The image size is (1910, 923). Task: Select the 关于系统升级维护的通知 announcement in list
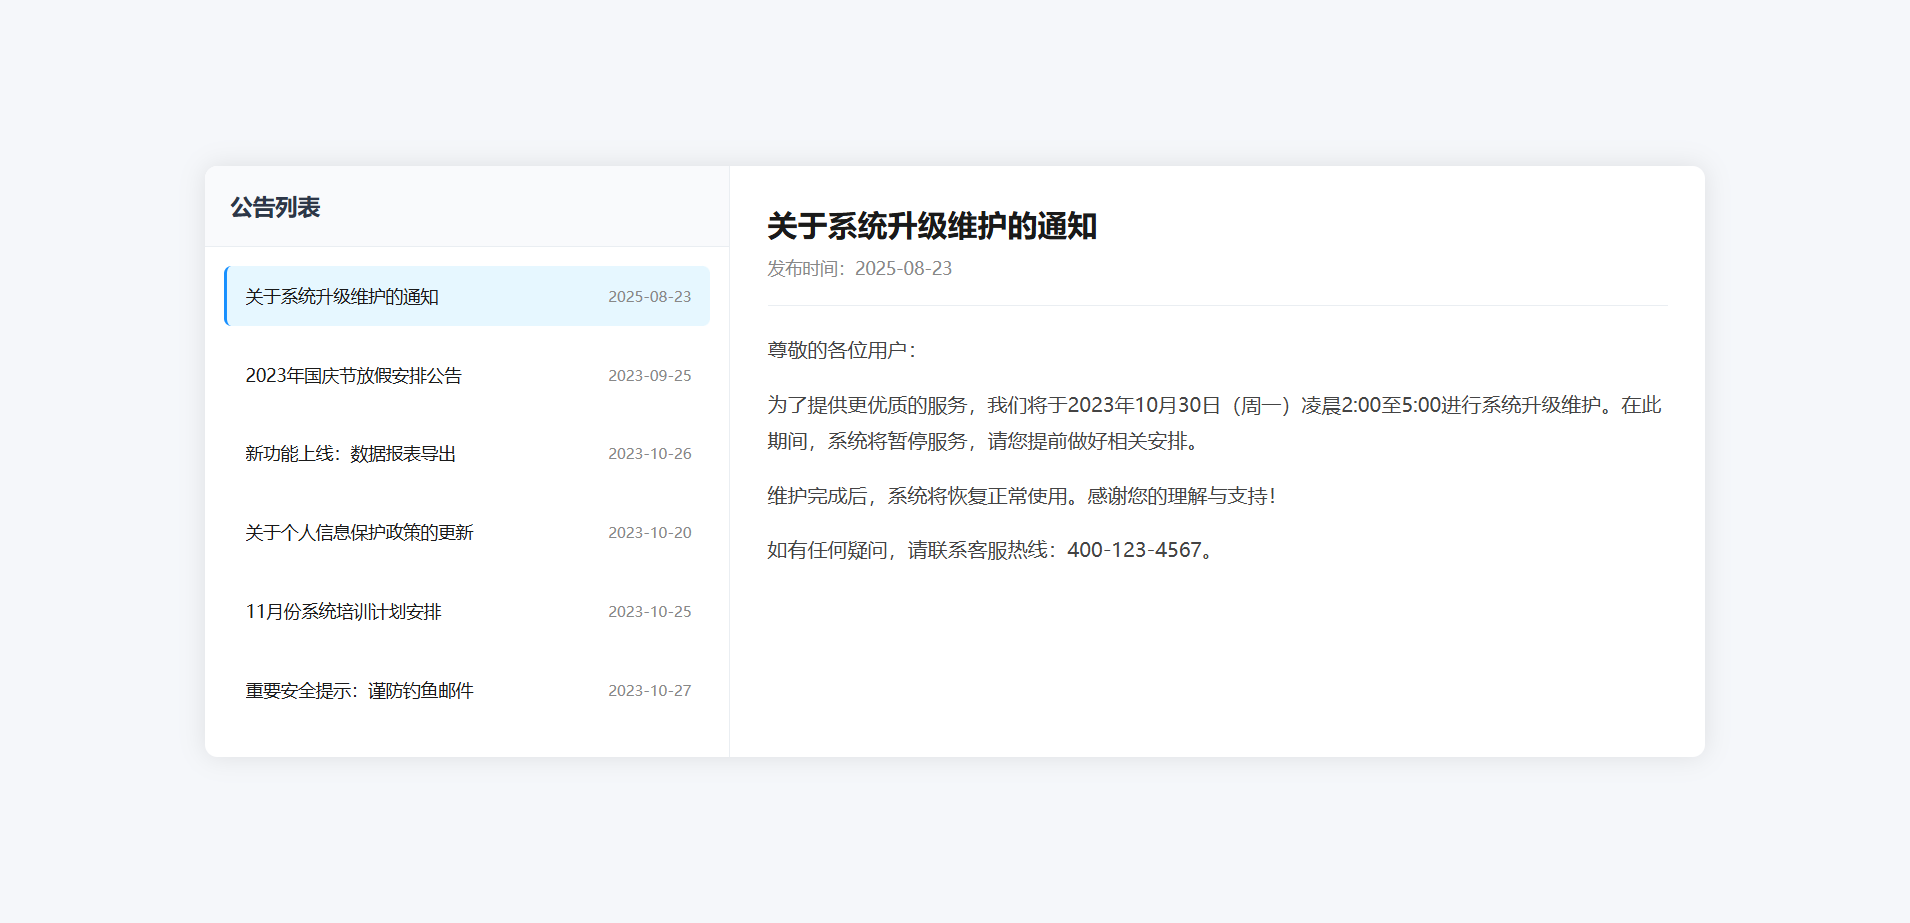coord(342,297)
